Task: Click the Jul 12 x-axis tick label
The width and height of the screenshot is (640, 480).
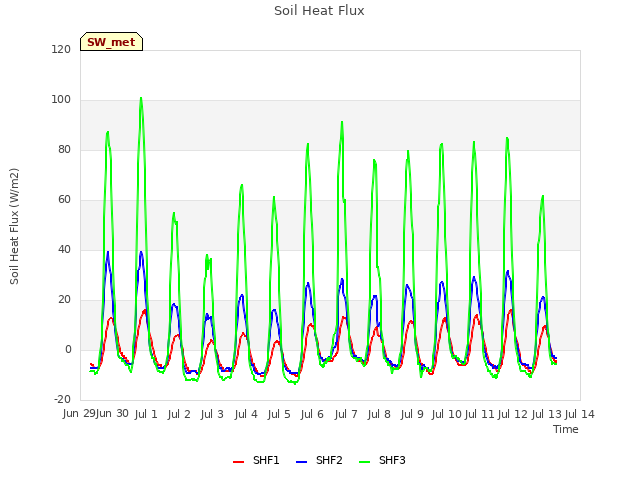Action: (513, 414)
